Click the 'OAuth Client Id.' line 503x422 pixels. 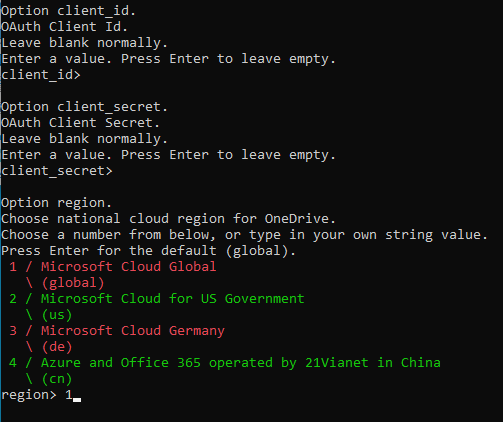click(64, 27)
